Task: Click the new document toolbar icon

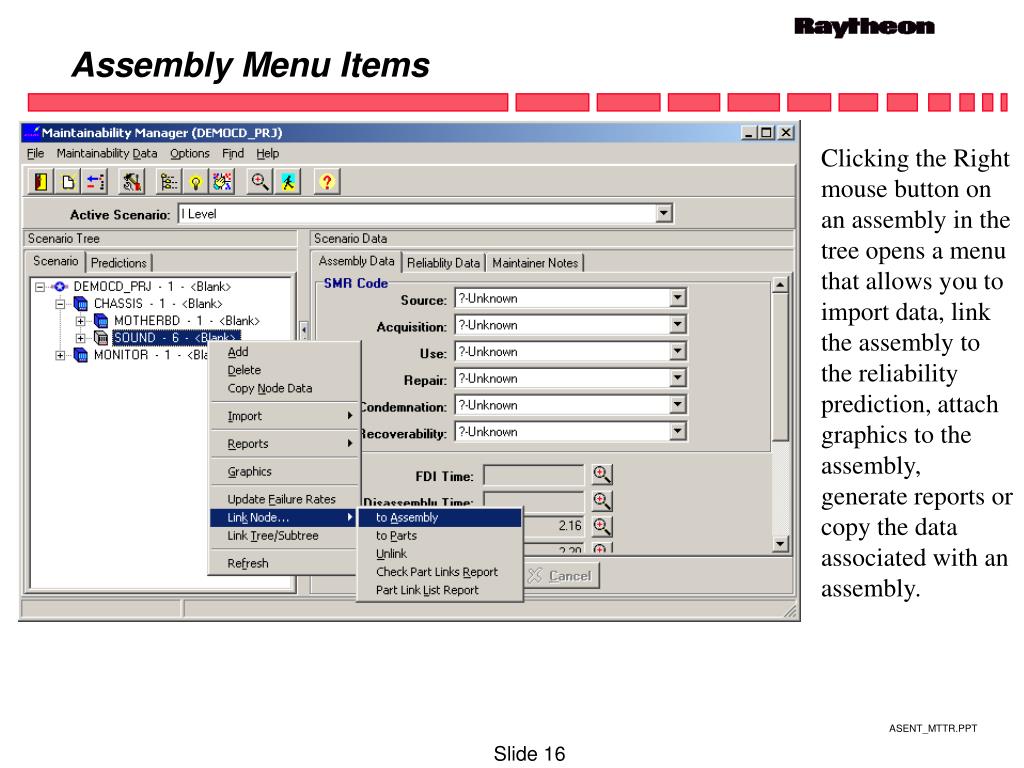Action: point(67,182)
